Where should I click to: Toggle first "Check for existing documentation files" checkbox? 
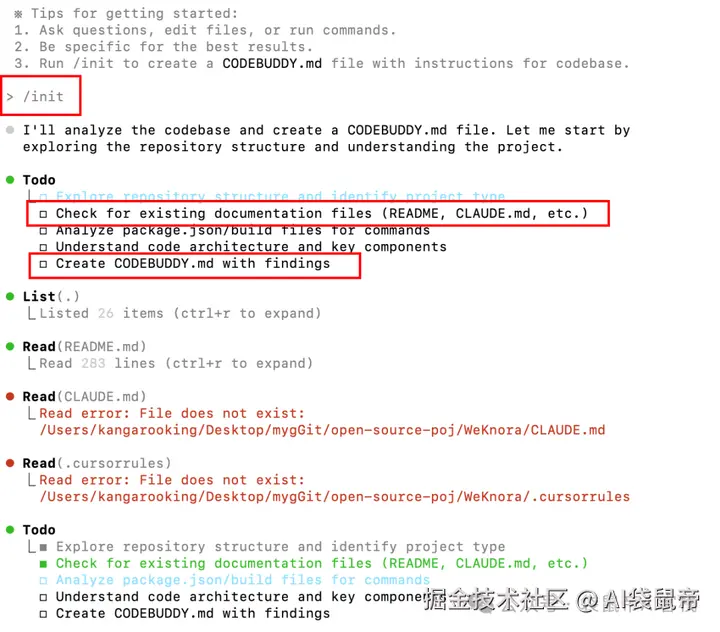[43, 214]
